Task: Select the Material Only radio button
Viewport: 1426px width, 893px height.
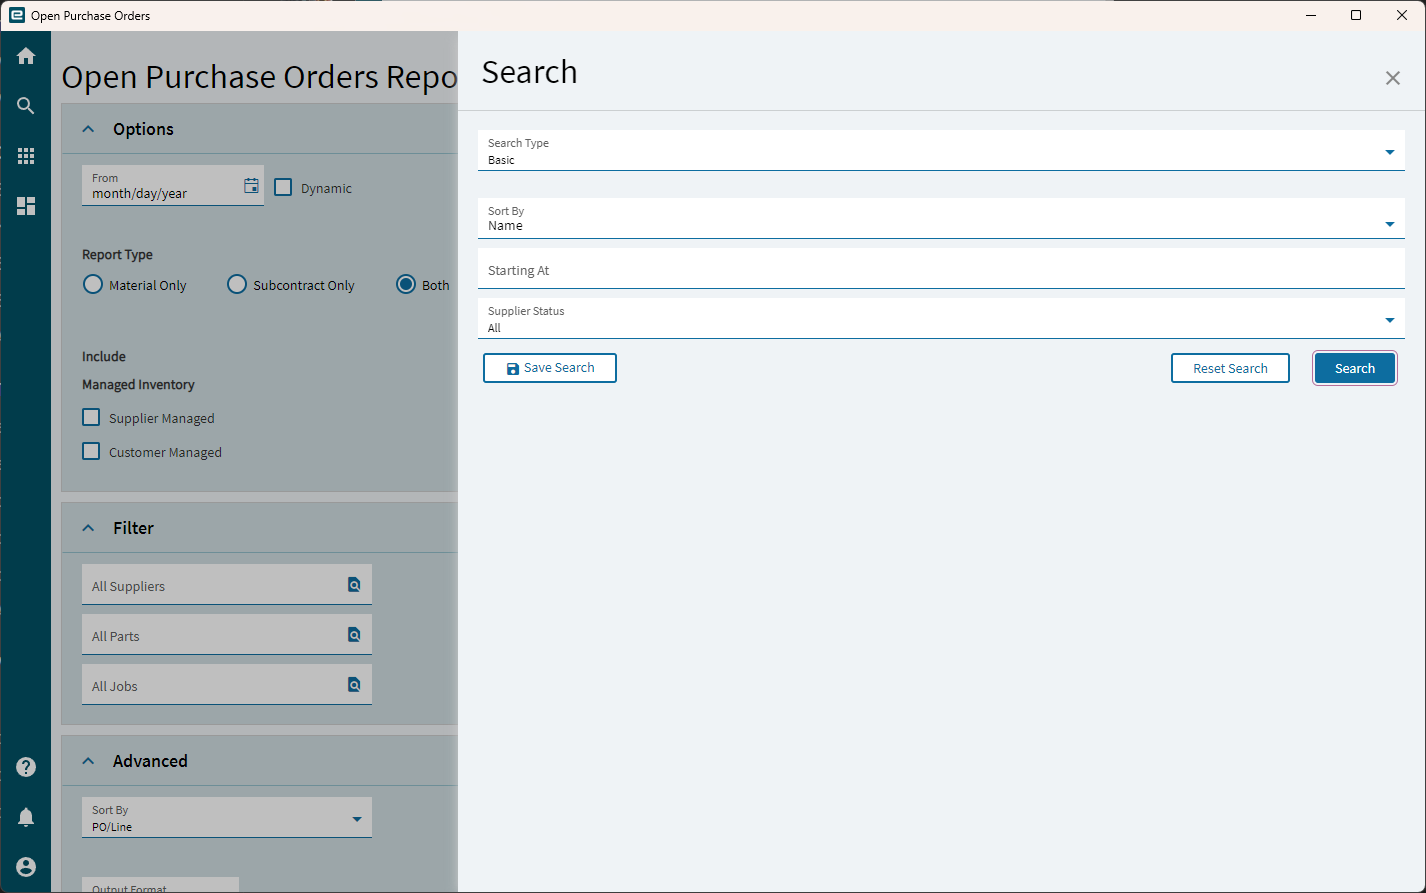Action: tap(93, 284)
